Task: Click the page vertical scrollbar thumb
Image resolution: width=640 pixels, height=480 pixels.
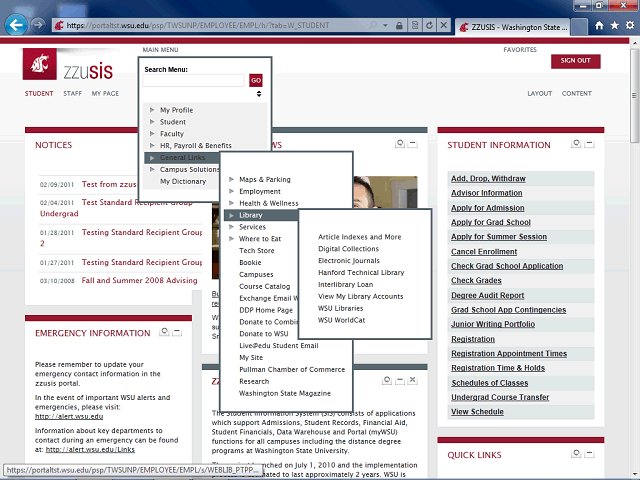Action: 635,95
